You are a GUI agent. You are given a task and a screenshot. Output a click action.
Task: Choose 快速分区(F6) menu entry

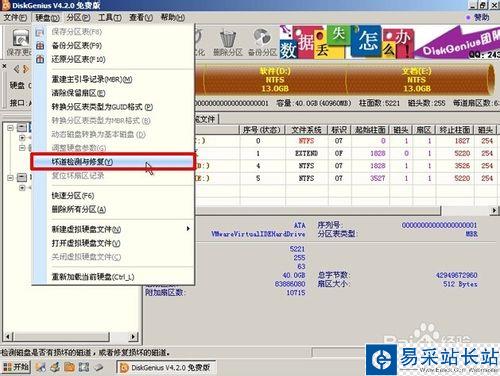(113, 195)
